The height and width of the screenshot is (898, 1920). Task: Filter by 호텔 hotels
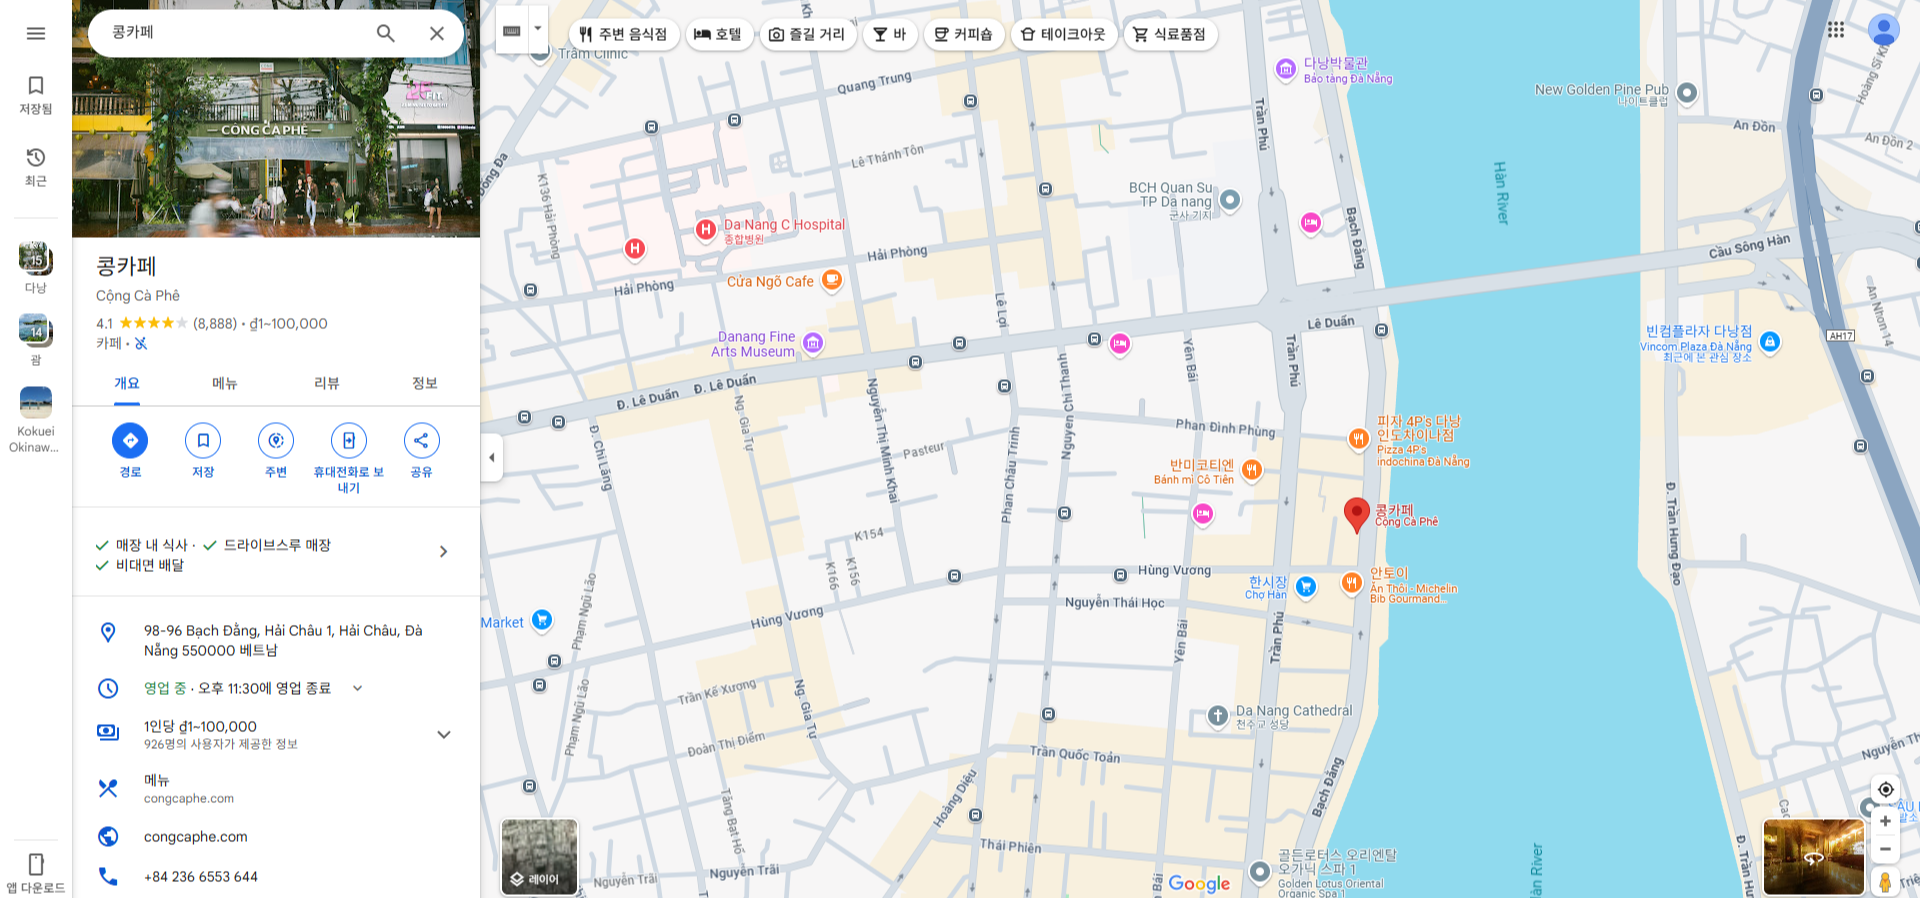coord(718,34)
